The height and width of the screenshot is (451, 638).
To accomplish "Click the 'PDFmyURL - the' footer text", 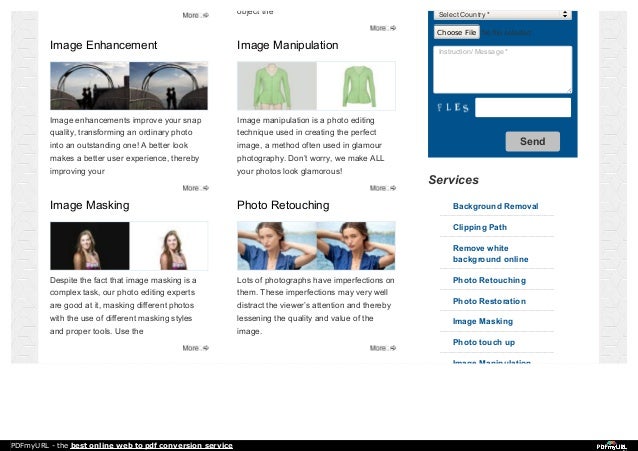I will (39, 446).
